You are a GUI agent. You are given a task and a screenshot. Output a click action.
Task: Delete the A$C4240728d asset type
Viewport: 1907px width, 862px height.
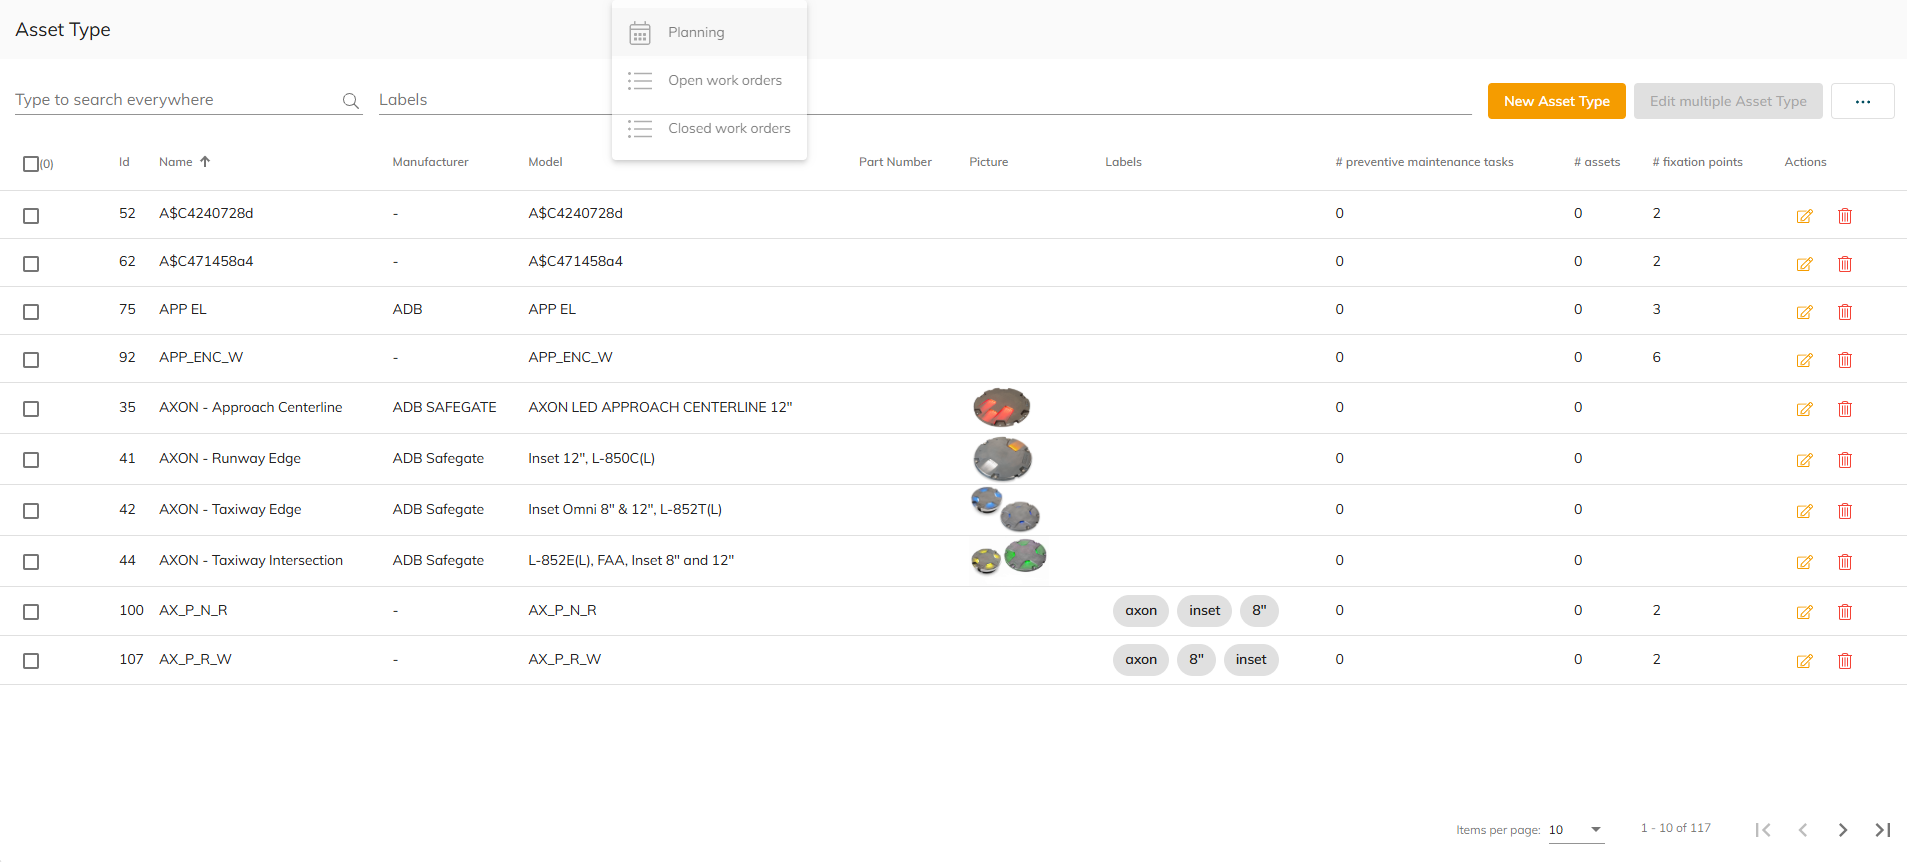point(1845,216)
